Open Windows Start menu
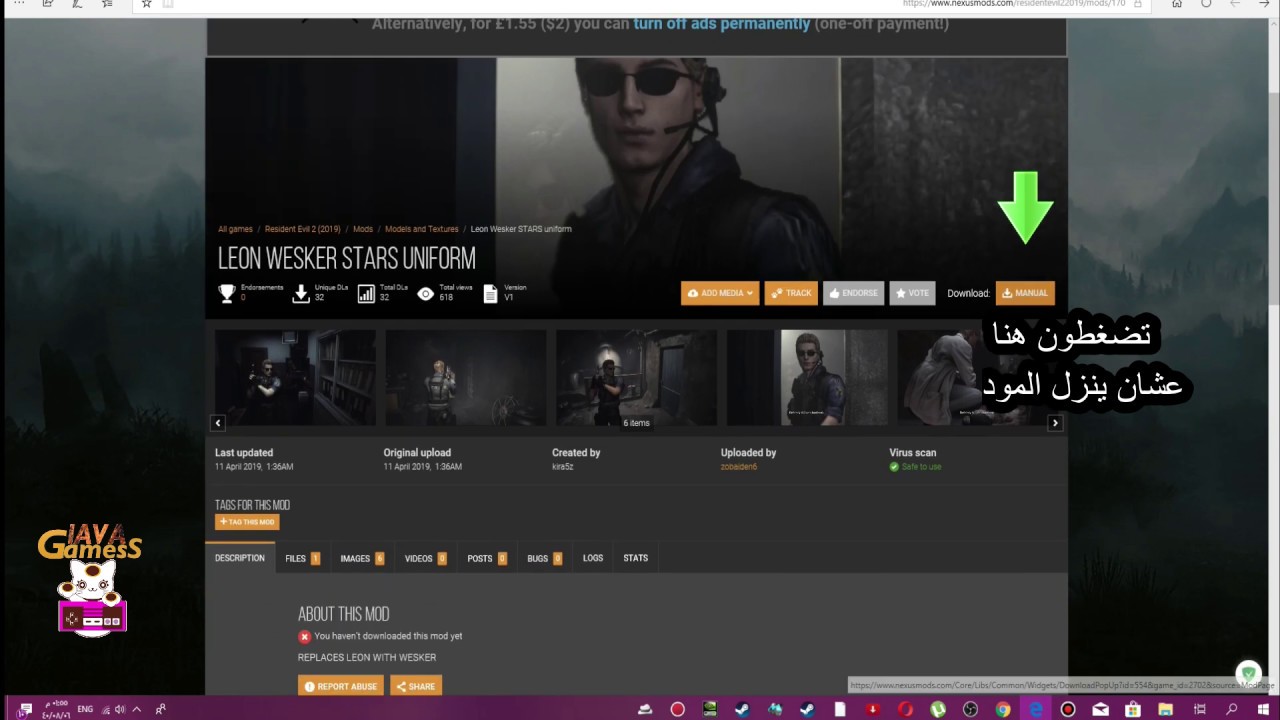The image size is (1280, 720). 1263,709
